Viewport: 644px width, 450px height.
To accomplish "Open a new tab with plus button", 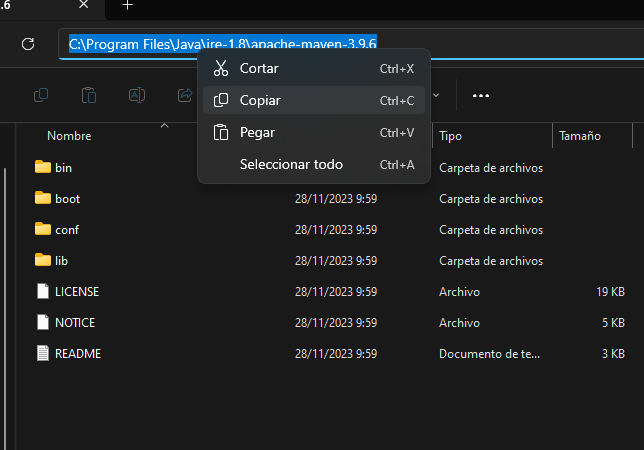I will click(x=128, y=5).
